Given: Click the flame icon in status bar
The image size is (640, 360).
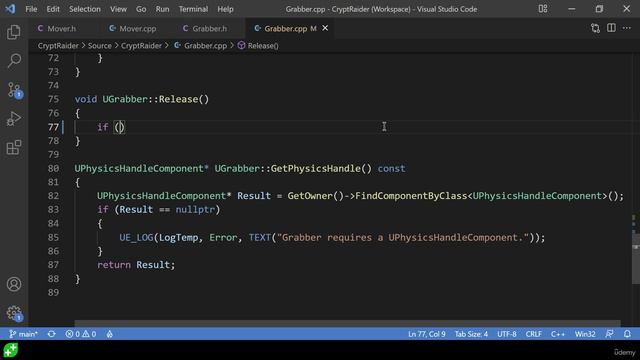Looking at the screenshot, I should (109, 334).
